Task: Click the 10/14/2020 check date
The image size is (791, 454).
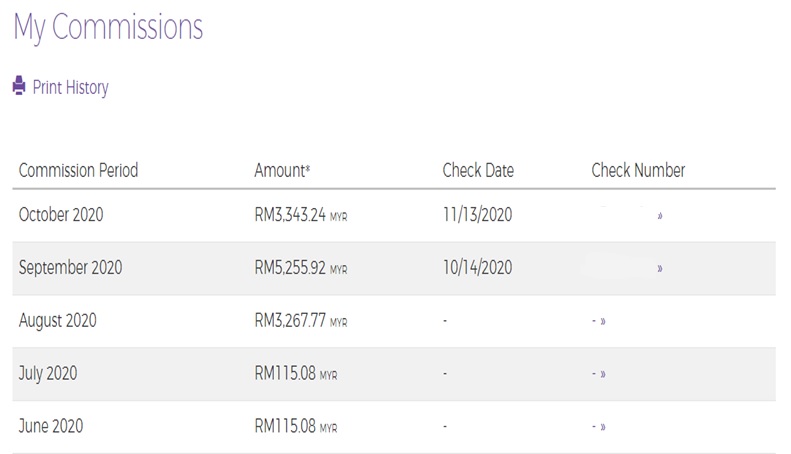Action: pos(477,268)
